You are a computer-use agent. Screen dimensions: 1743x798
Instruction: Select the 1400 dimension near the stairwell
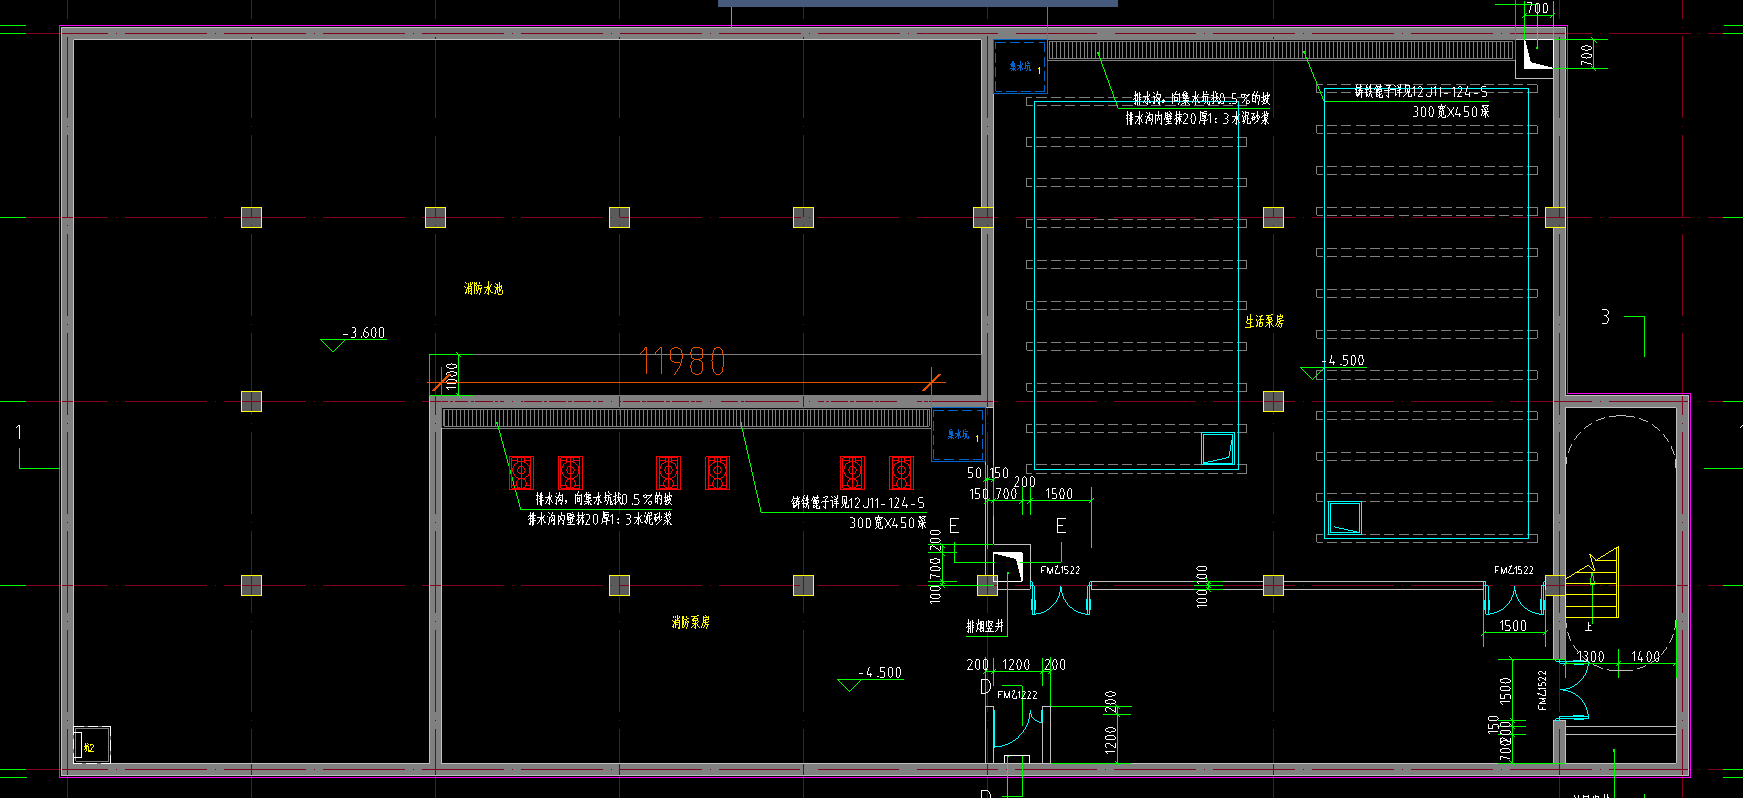1645,657
